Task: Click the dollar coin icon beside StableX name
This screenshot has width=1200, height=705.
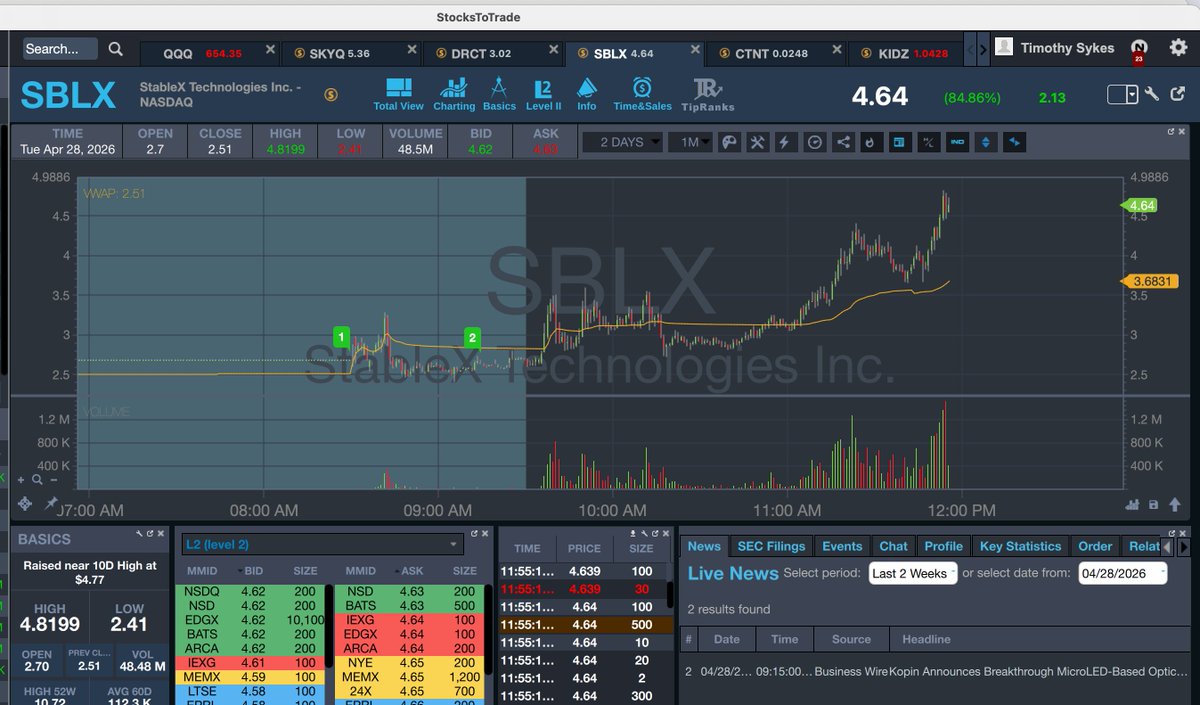Action: click(x=331, y=94)
